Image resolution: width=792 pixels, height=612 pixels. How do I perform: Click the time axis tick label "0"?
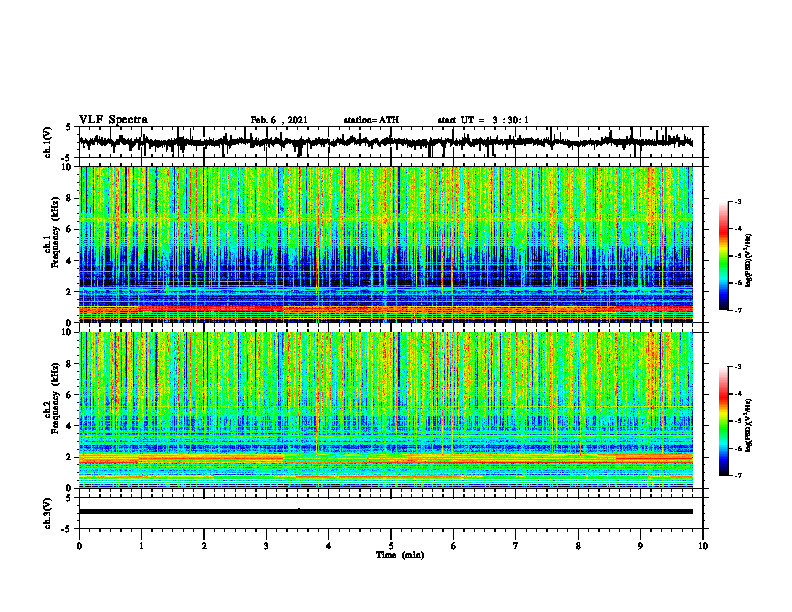(x=79, y=546)
